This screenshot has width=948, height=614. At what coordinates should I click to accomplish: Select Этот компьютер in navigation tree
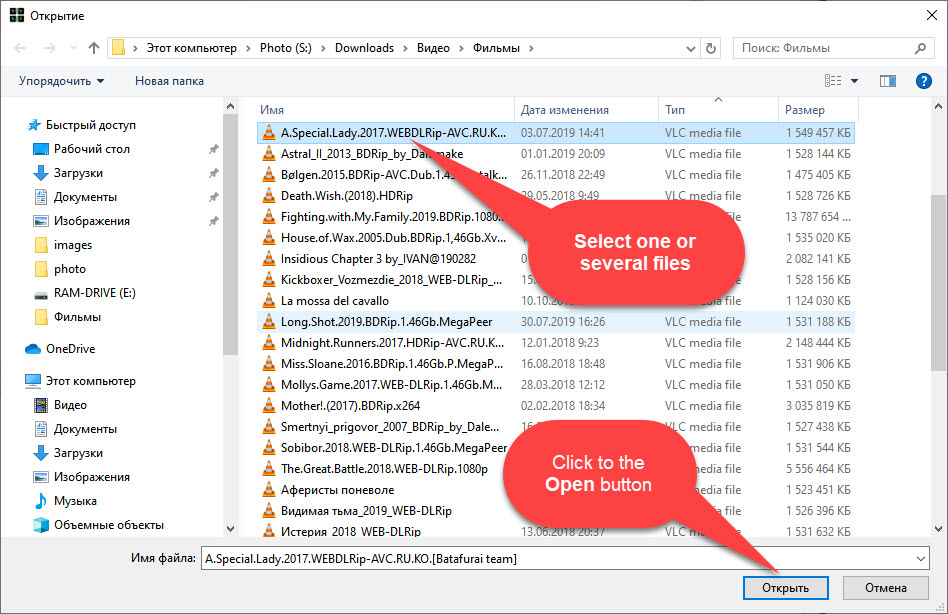[91, 381]
